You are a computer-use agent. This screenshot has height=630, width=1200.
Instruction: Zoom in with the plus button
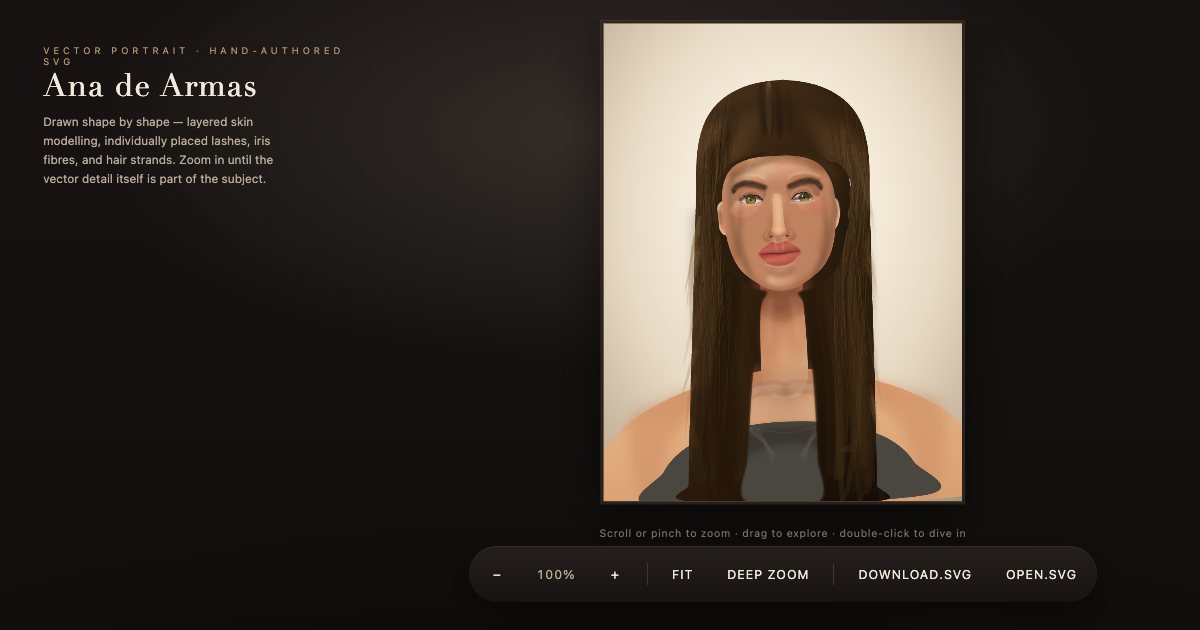pyautogui.click(x=615, y=575)
